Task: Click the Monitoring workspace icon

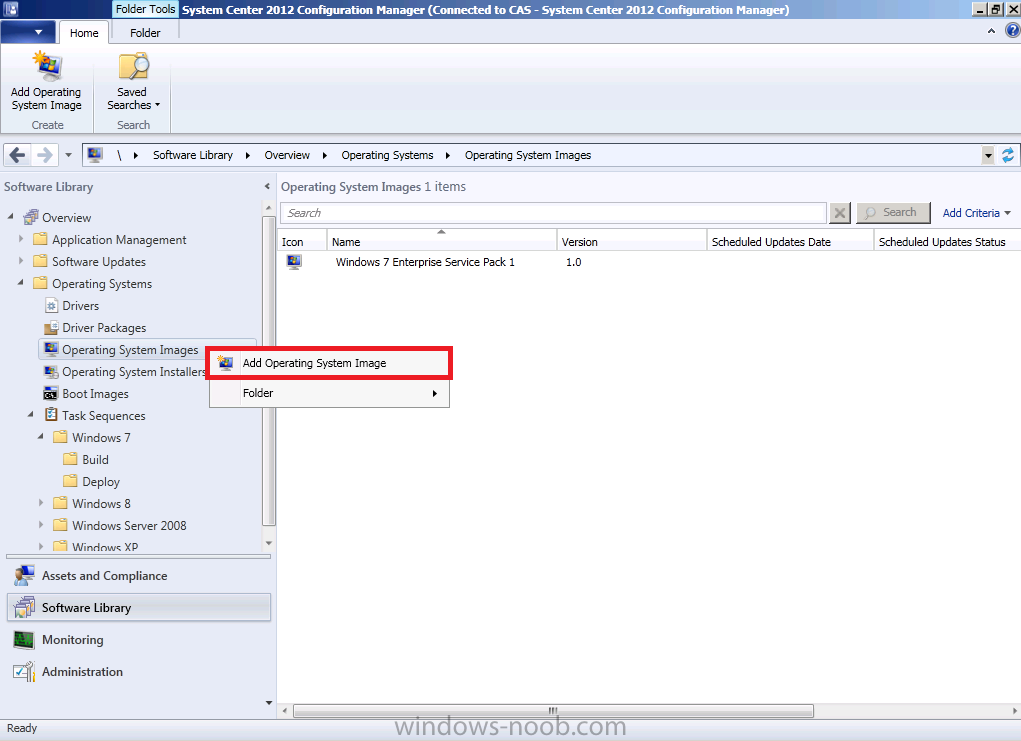Action: coord(24,639)
